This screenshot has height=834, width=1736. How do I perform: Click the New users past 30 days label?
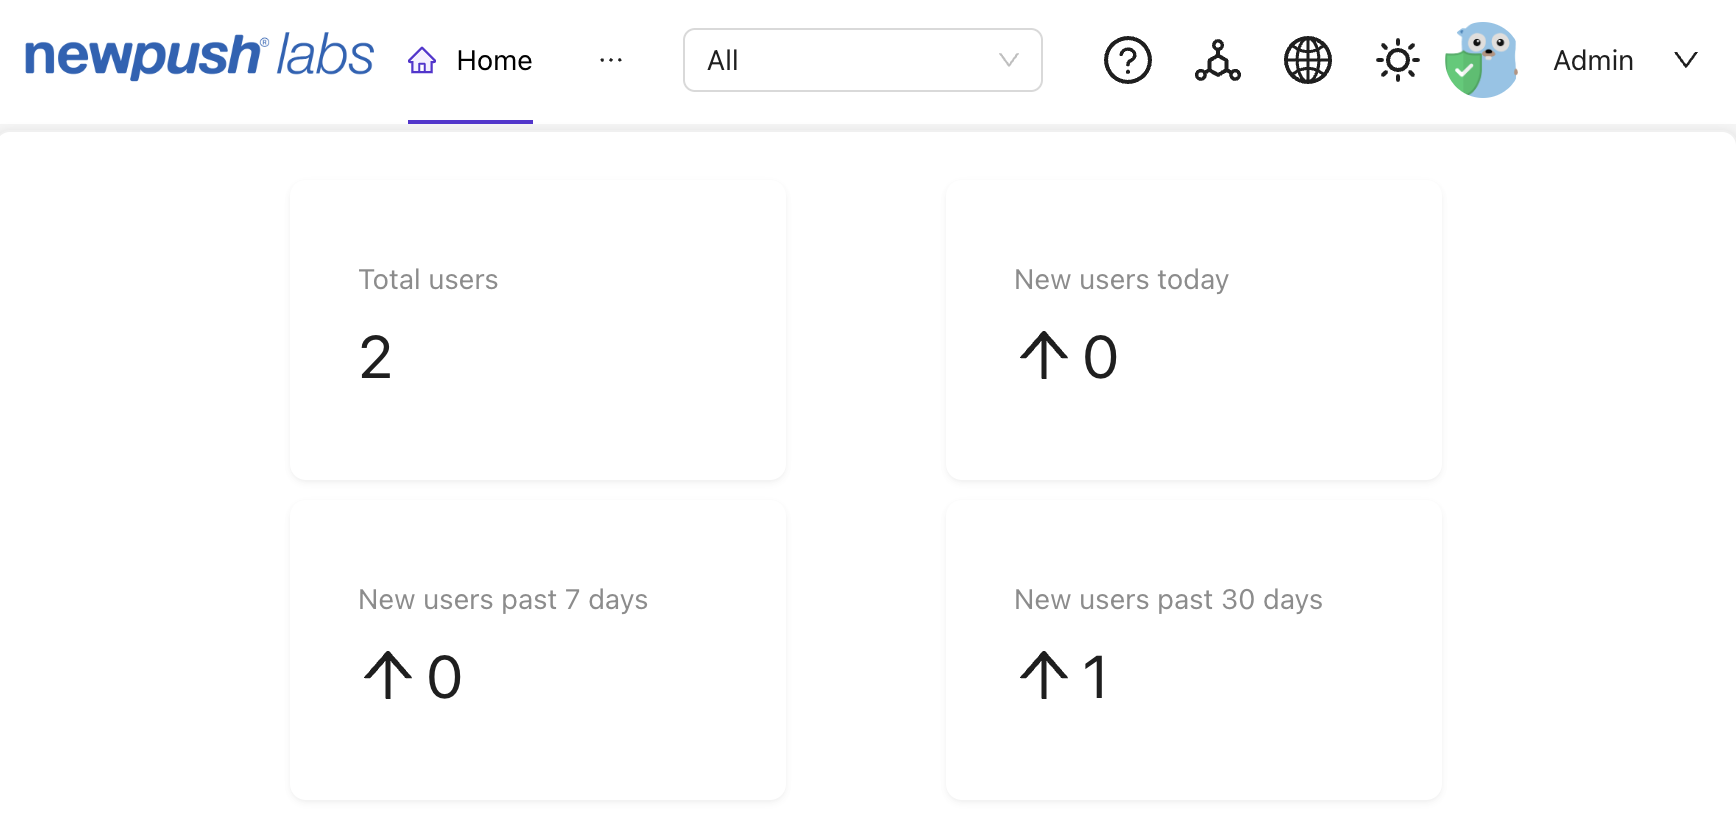point(1168,600)
